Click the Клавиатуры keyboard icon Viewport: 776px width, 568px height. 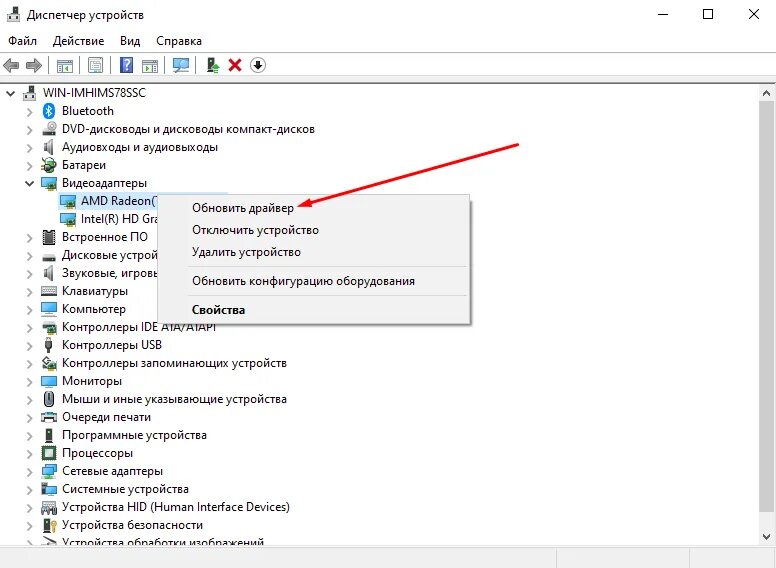pos(48,291)
